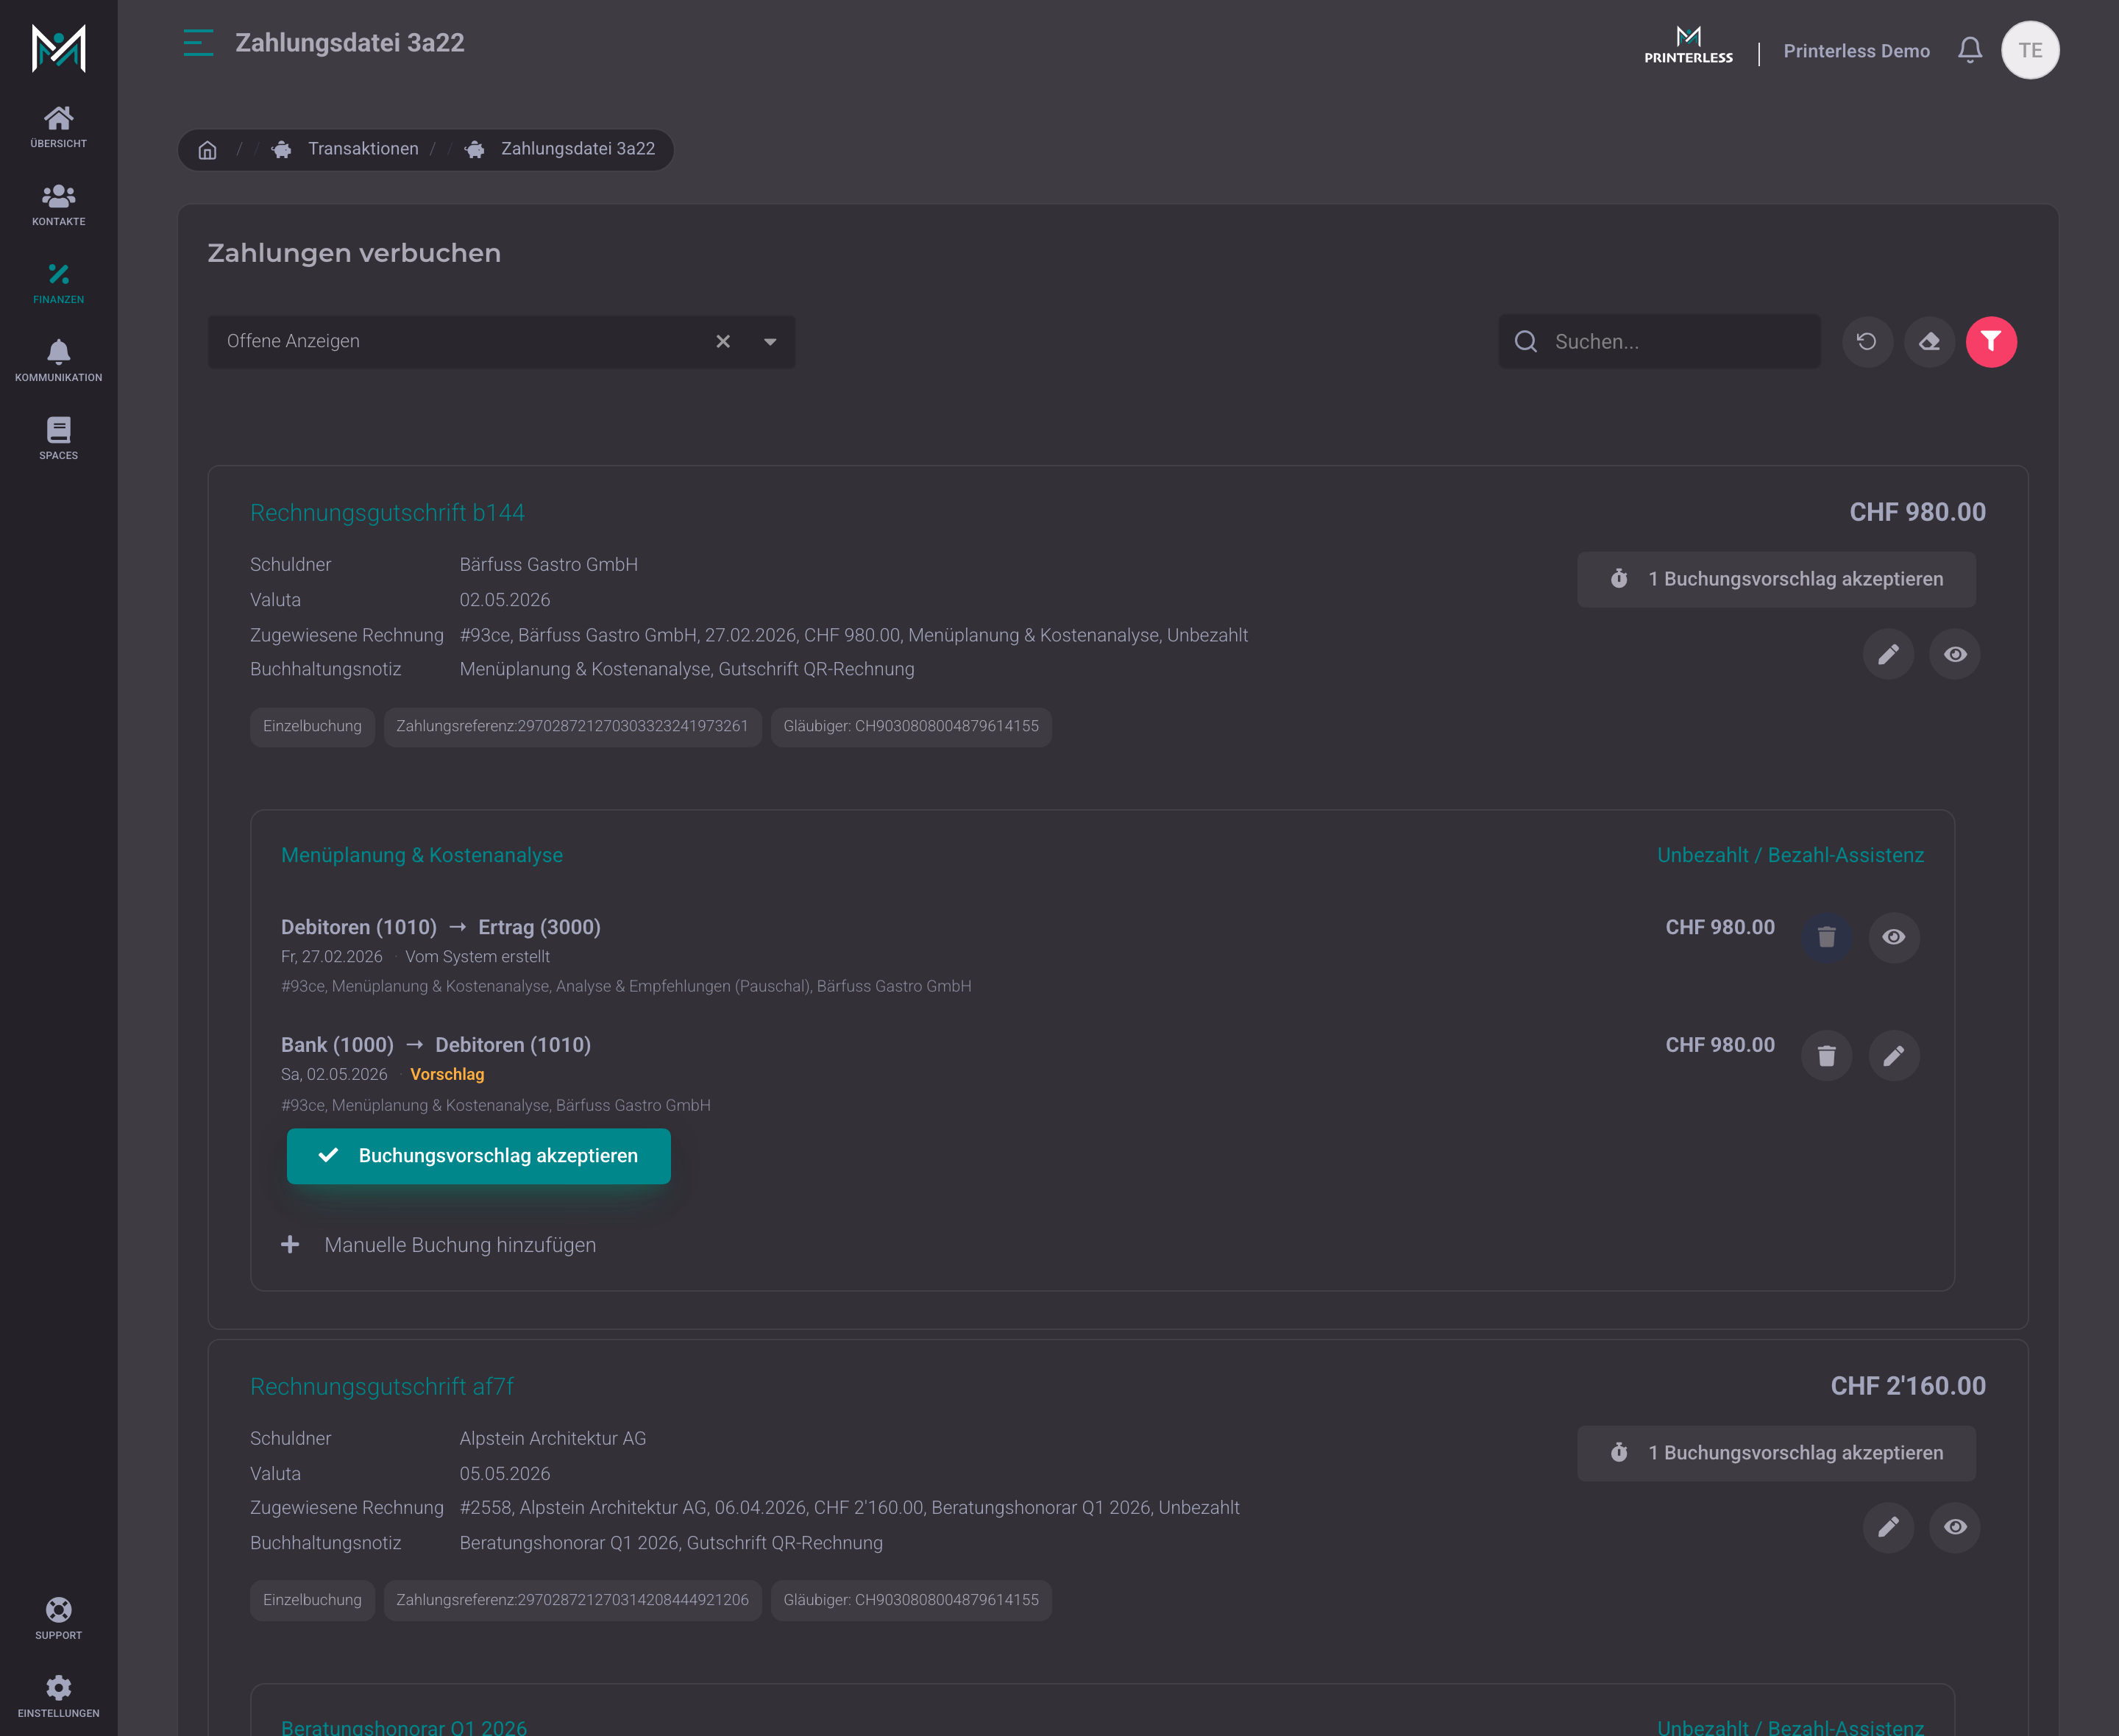Open the Kontakte sidebar icon
The image size is (2119, 1736).
pos(58,205)
